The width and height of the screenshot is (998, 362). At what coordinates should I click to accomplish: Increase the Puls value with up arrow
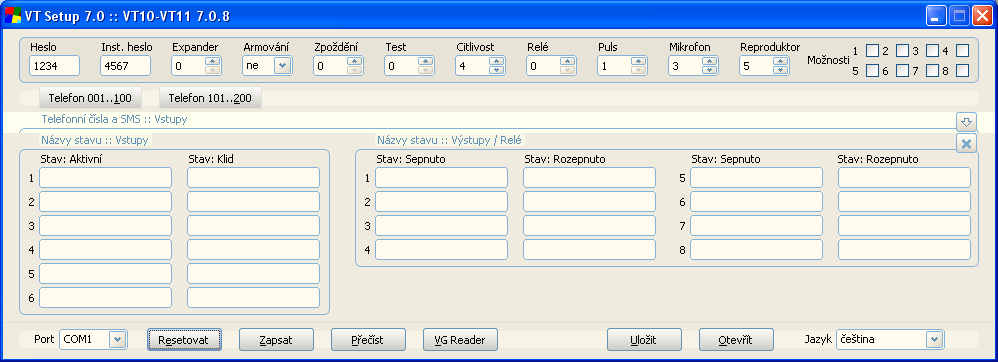638,62
